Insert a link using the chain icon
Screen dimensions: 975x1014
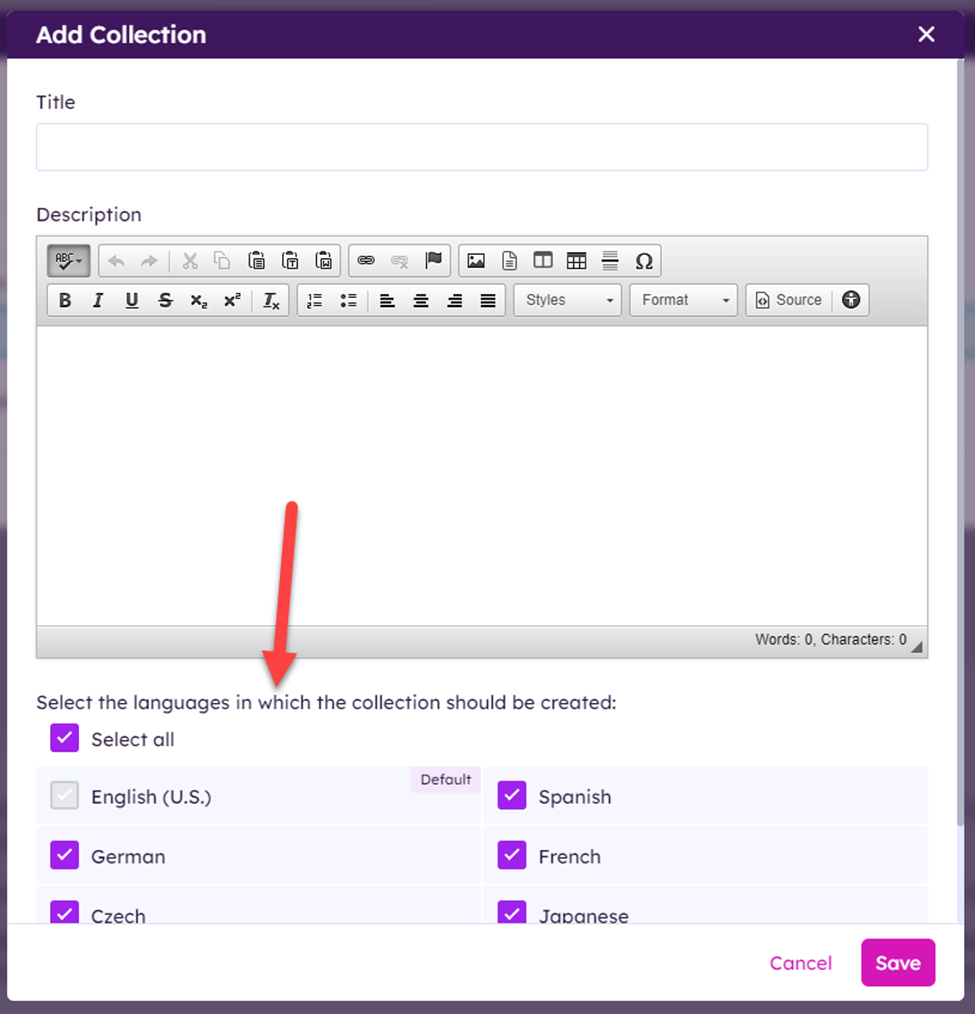(x=366, y=261)
